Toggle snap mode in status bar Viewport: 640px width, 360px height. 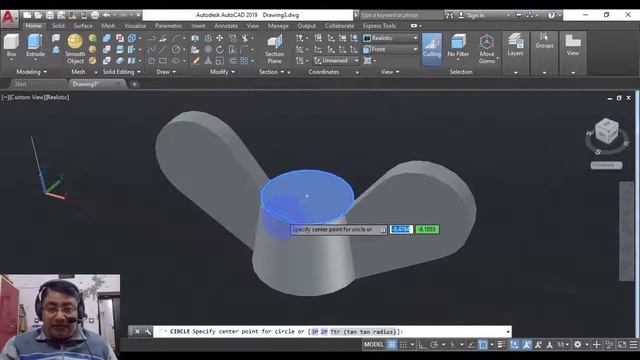[403, 344]
